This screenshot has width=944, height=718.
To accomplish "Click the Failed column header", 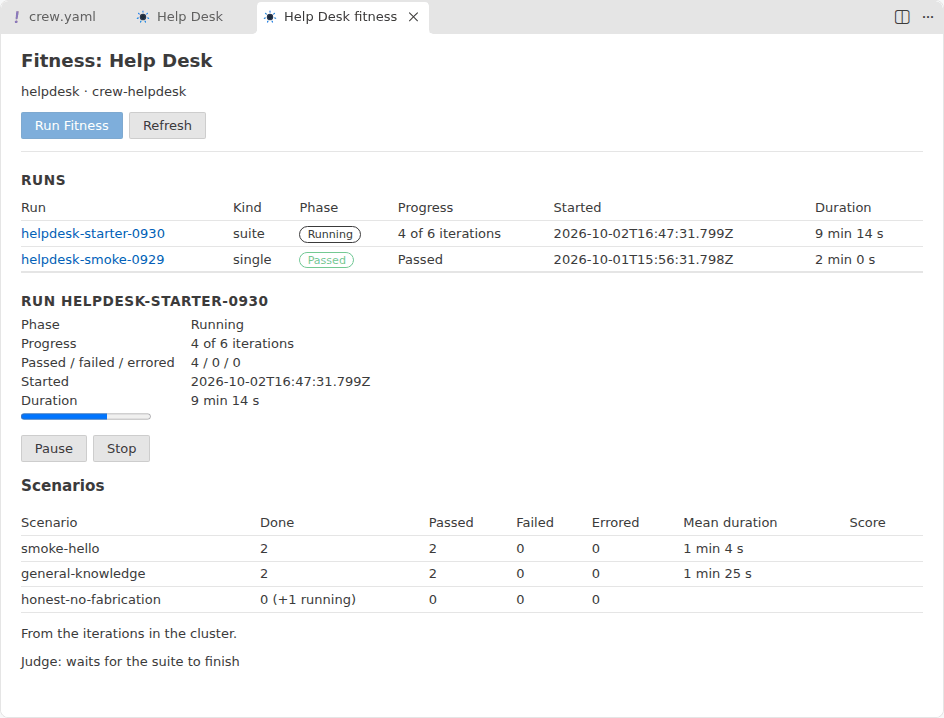I will [x=535, y=522].
